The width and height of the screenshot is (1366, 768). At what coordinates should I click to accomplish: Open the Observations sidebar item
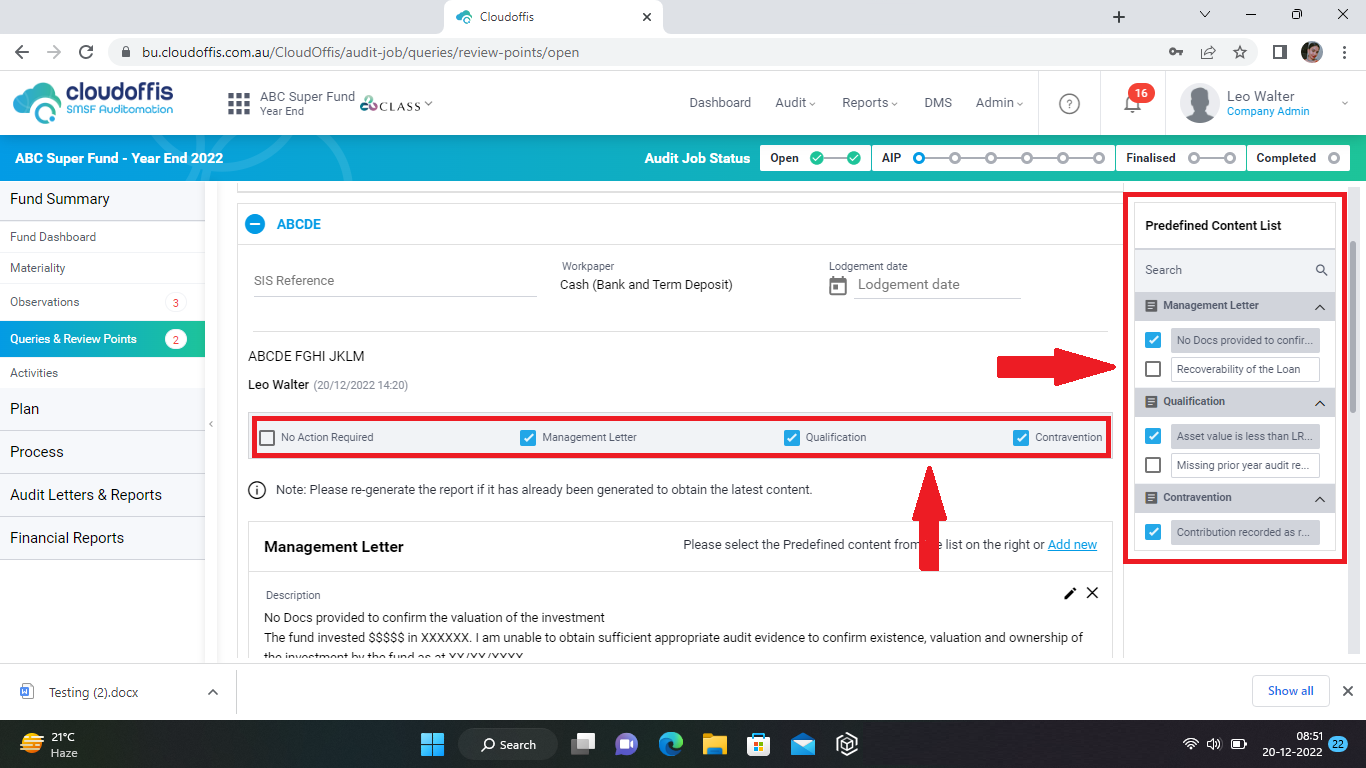click(45, 302)
